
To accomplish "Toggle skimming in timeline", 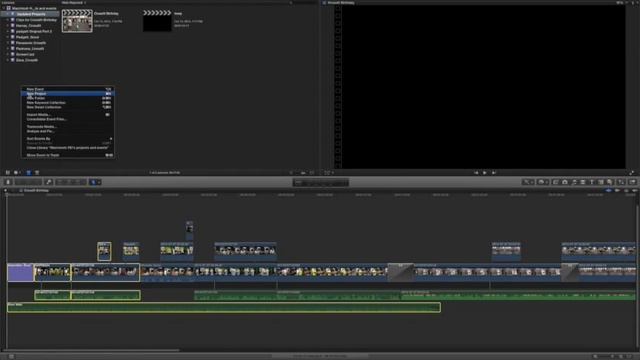I will tap(608, 190).
